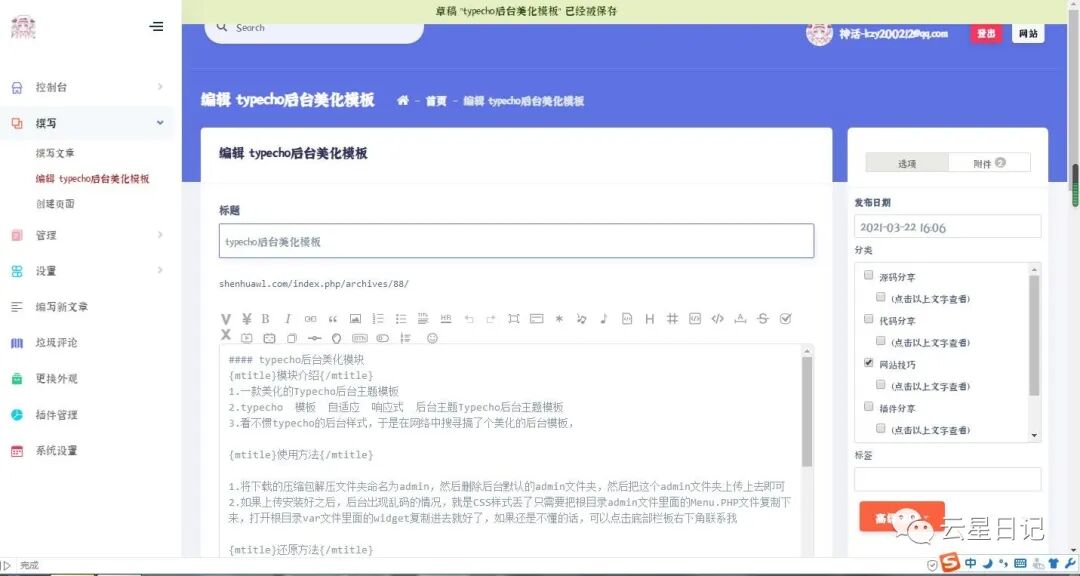Expand the 控制台 sidebar menu
The image size is (1080, 576).
(x=87, y=87)
